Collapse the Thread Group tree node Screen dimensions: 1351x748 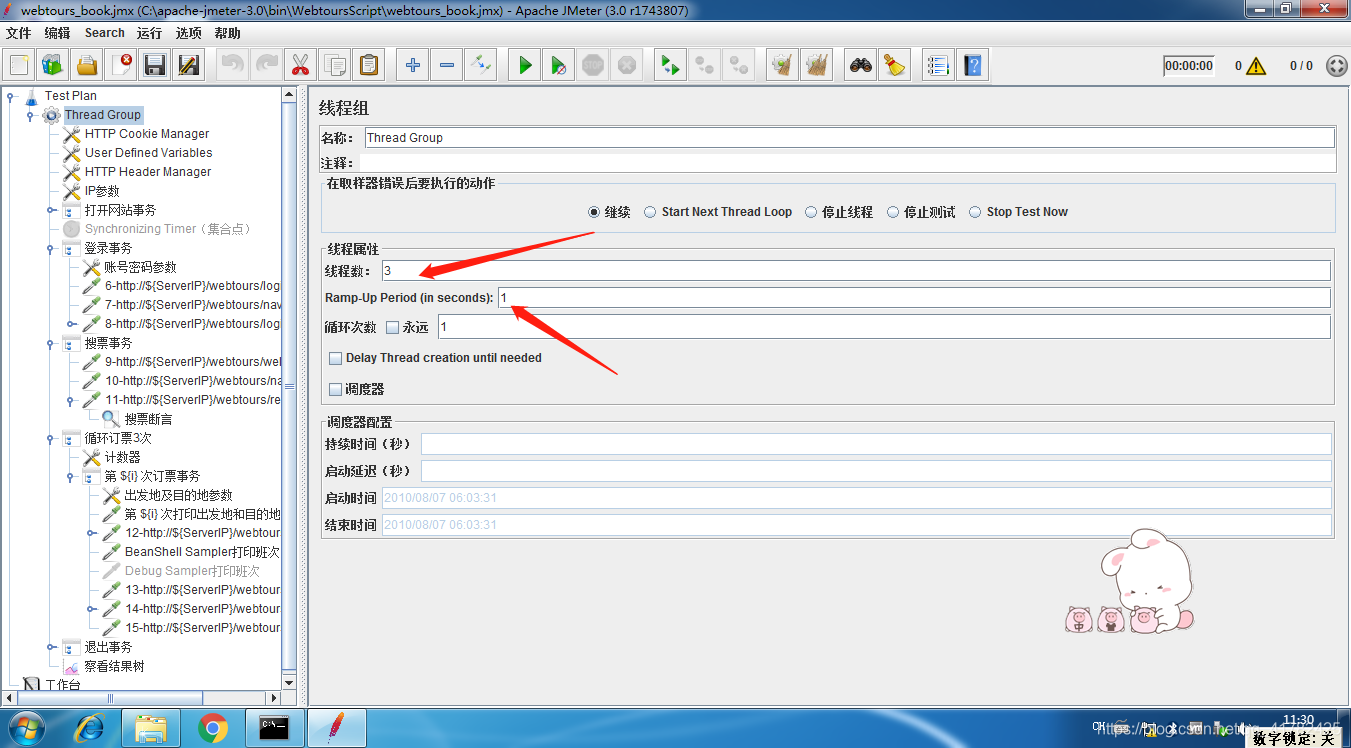coord(31,116)
